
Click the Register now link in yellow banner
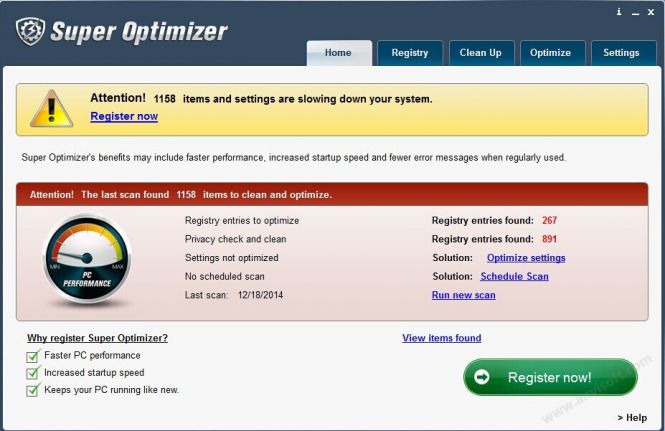[x=124, y=116]
